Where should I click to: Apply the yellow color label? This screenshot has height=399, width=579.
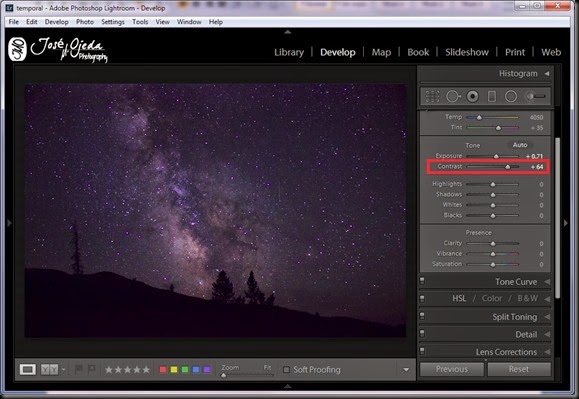click(174, 369)
